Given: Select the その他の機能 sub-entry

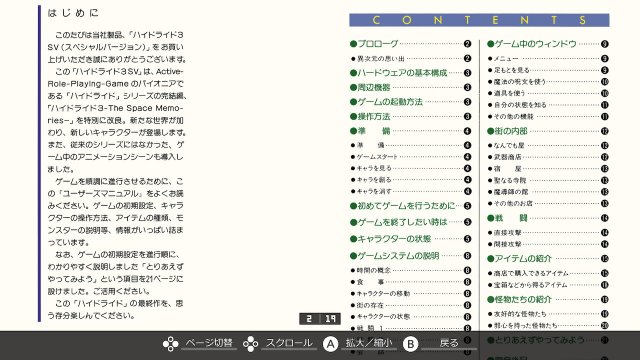Looking at the screenshot, I should [548, 117].
